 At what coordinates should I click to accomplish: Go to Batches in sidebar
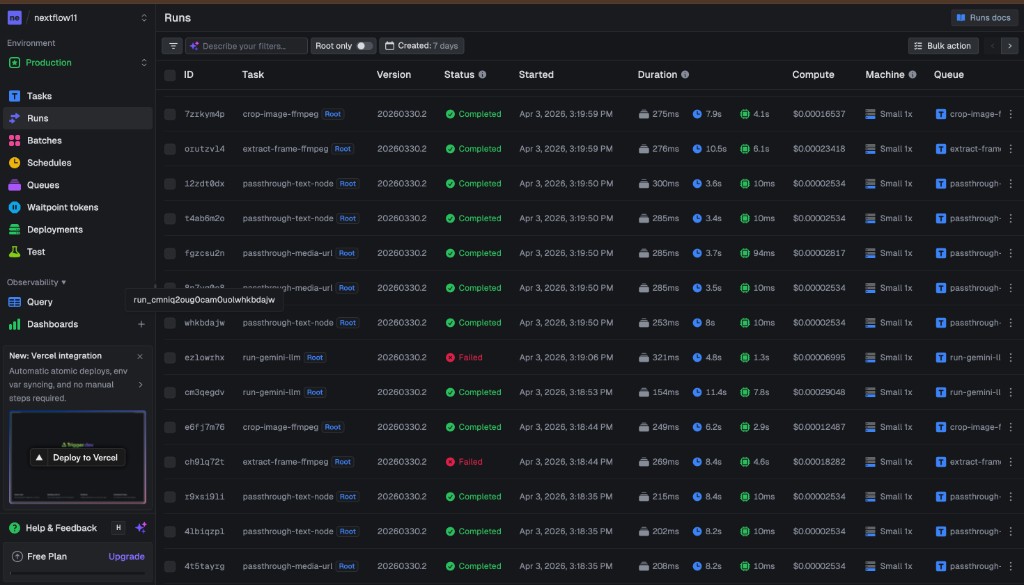(x=77, y=140)
